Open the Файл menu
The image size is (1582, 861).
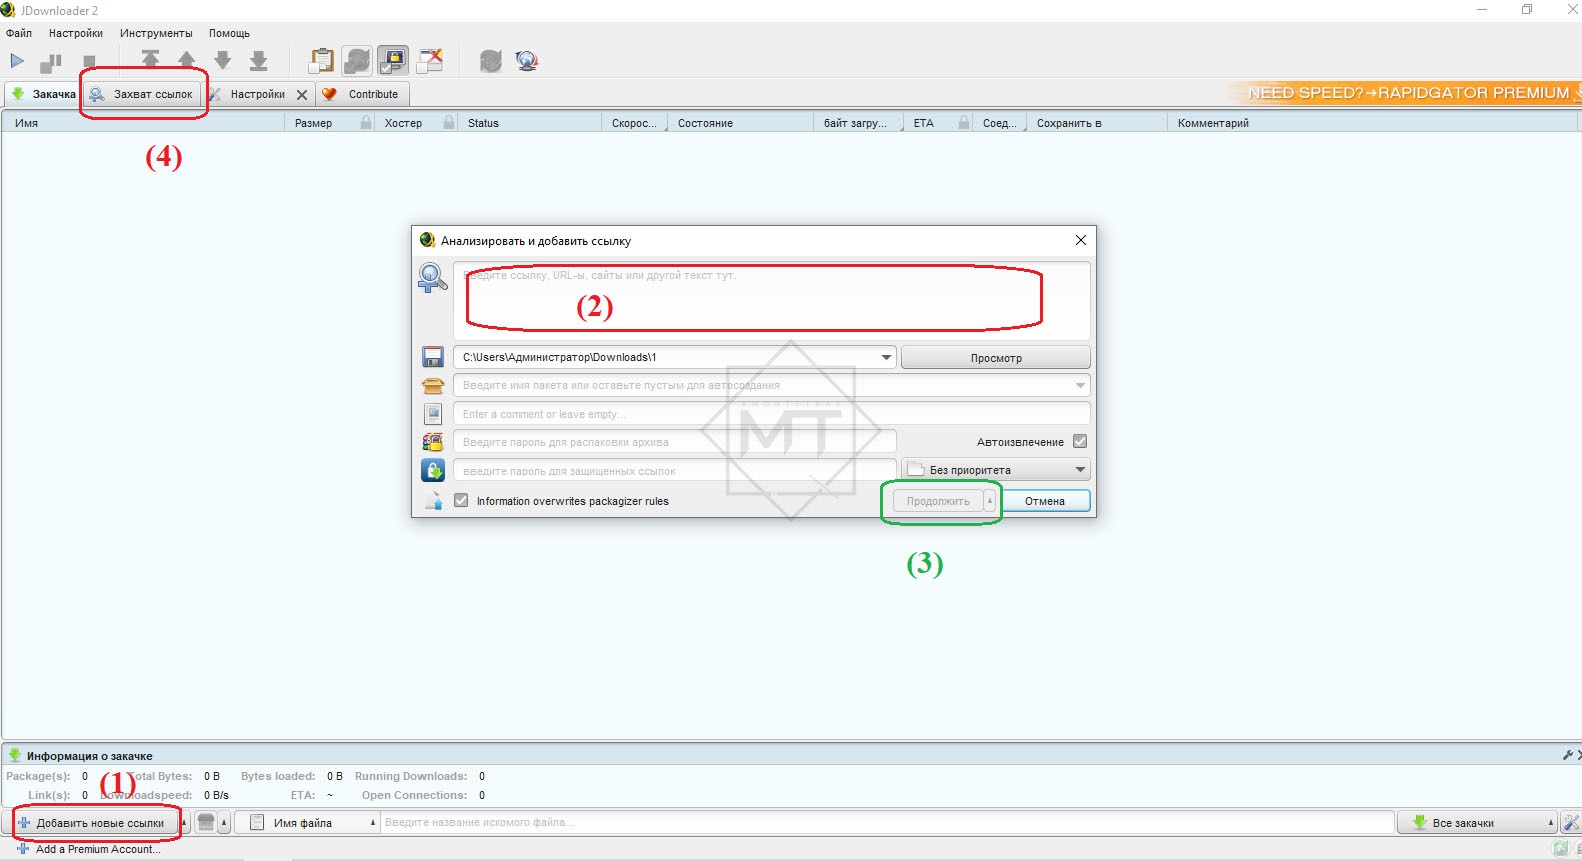click(x=19, y=33)
